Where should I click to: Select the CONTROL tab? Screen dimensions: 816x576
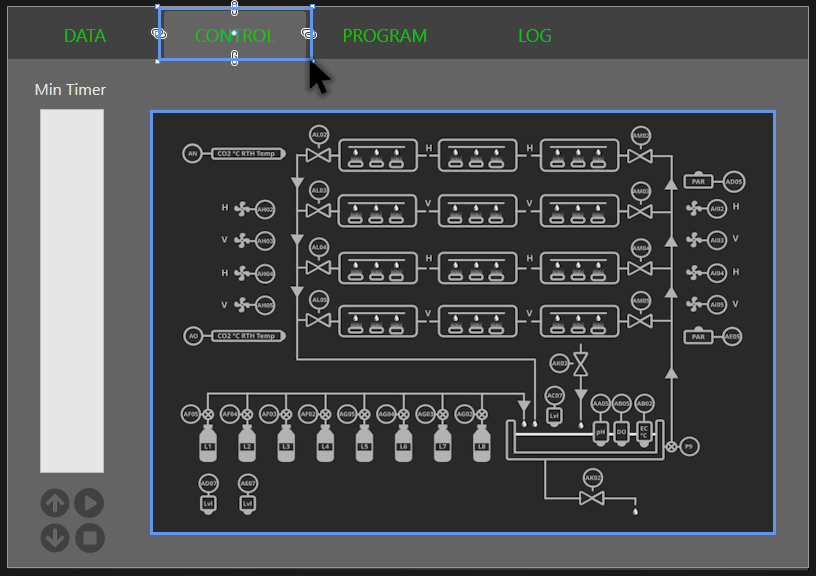(234, 36)
